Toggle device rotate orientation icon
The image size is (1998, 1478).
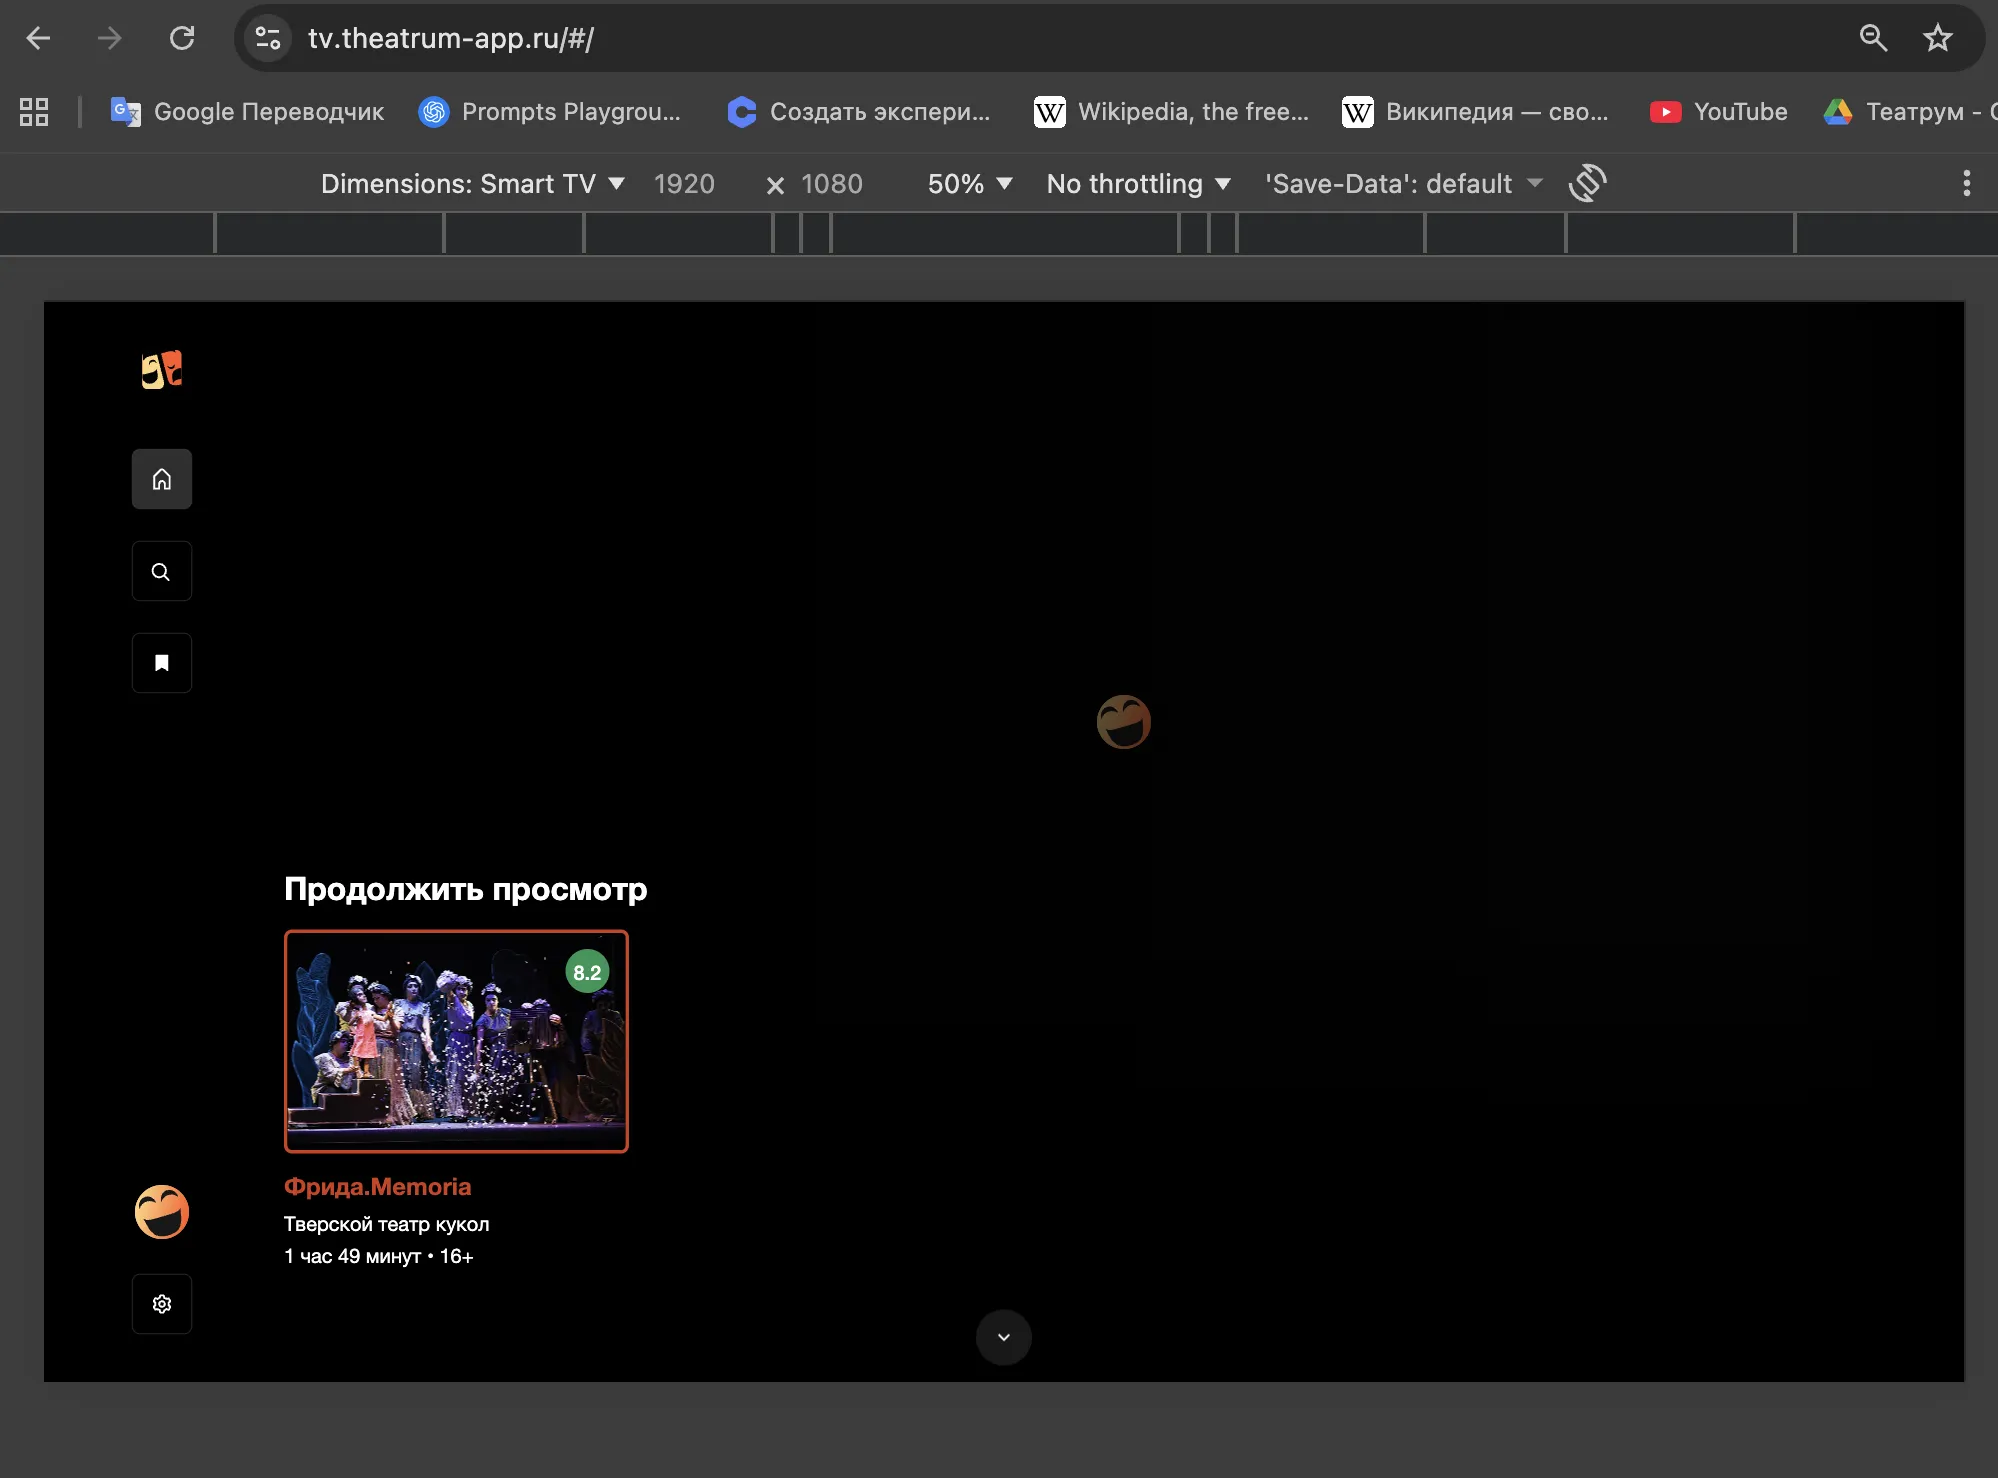(1587, 183)
